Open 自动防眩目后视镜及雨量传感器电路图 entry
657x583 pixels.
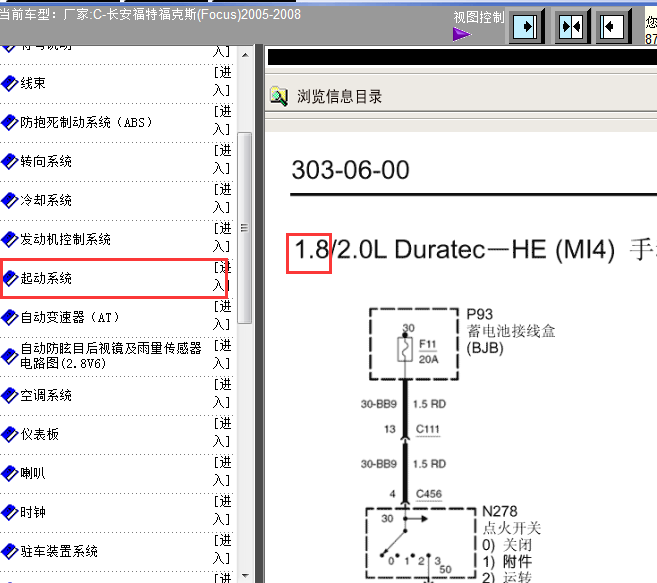[111, 355]
